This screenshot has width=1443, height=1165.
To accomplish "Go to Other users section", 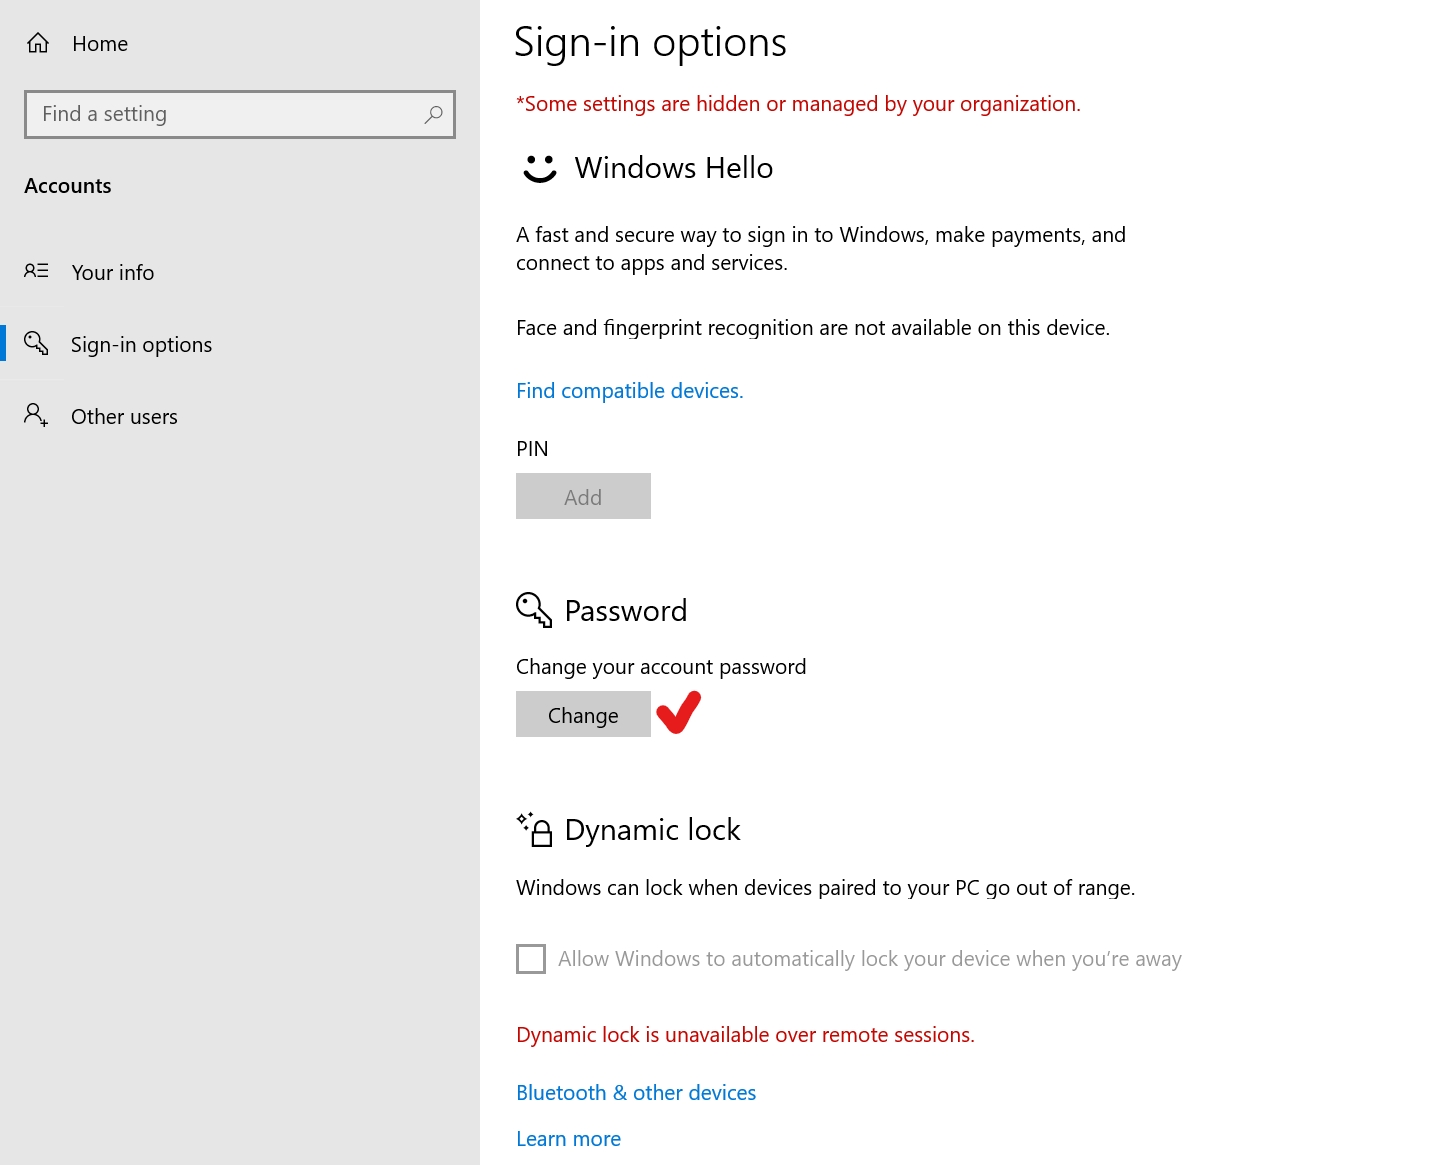I will (124, 417).
